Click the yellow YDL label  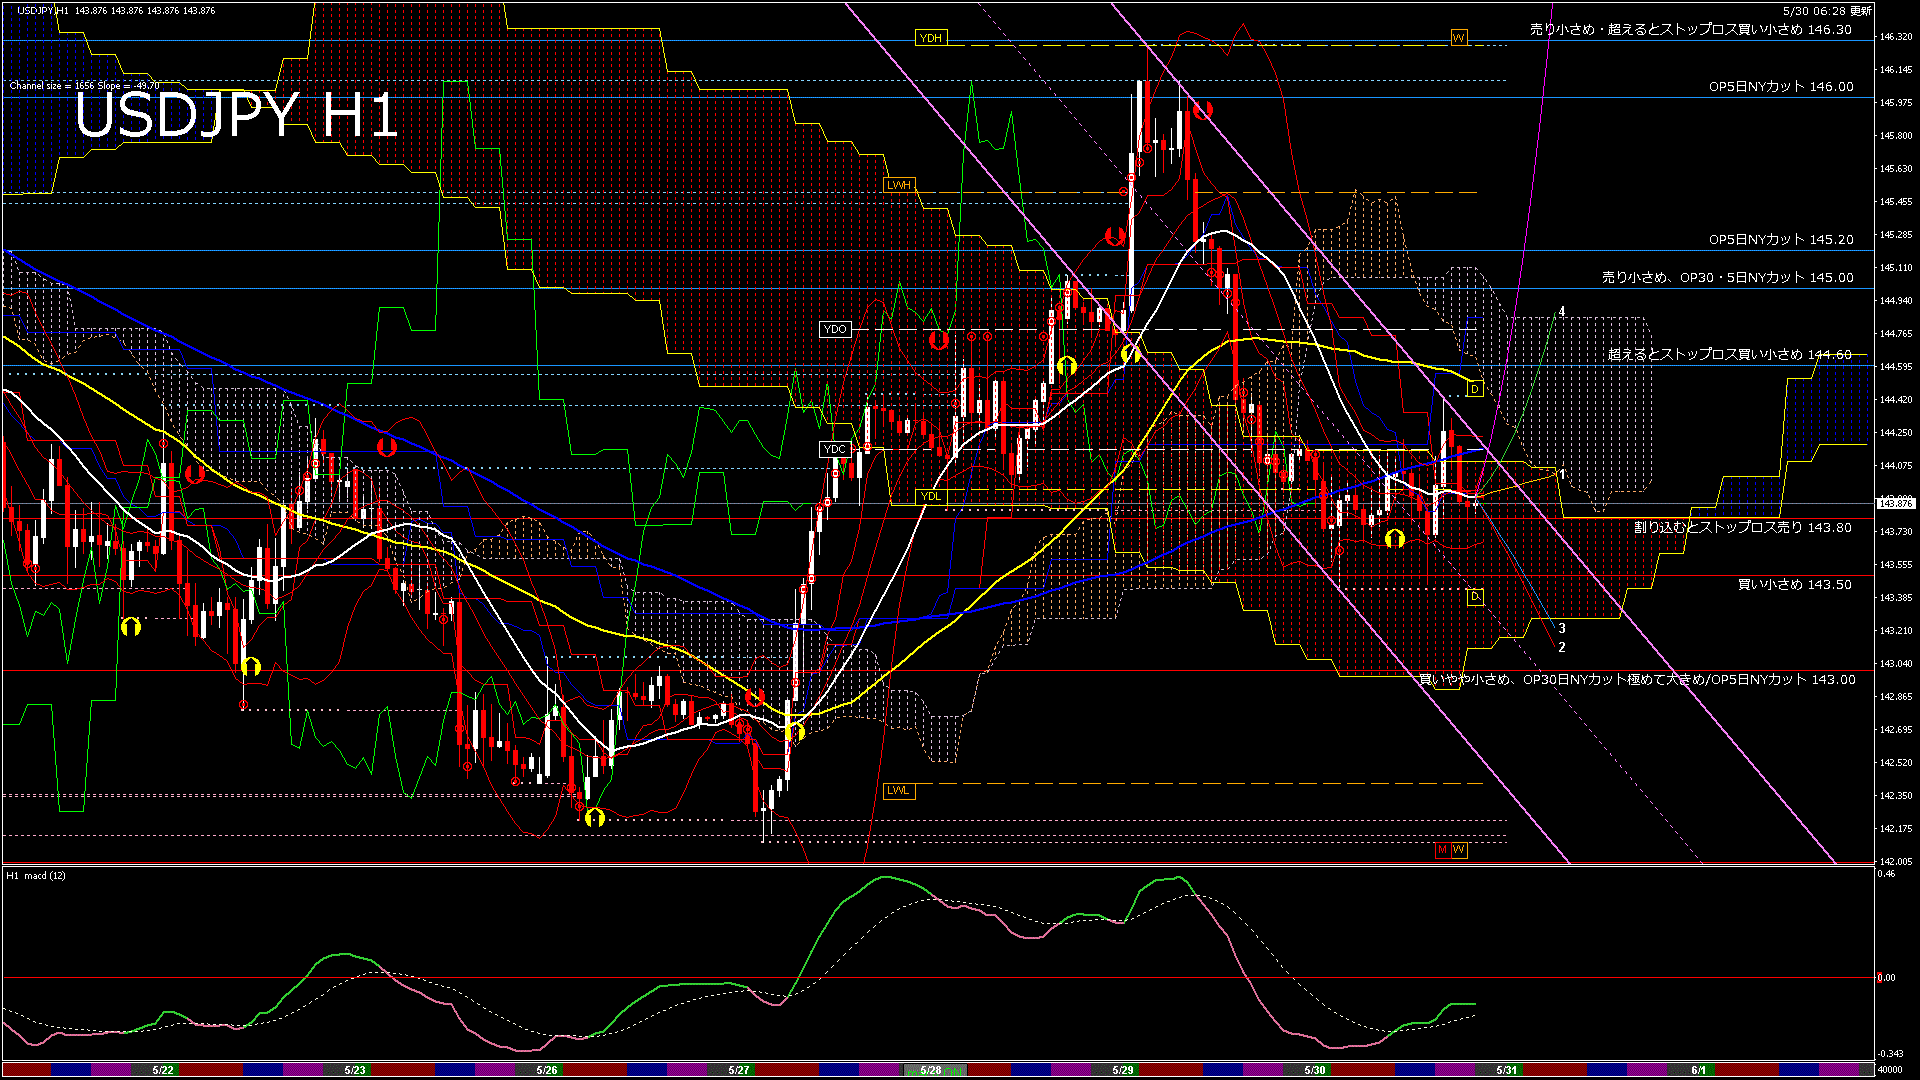(x=930, y=496)
